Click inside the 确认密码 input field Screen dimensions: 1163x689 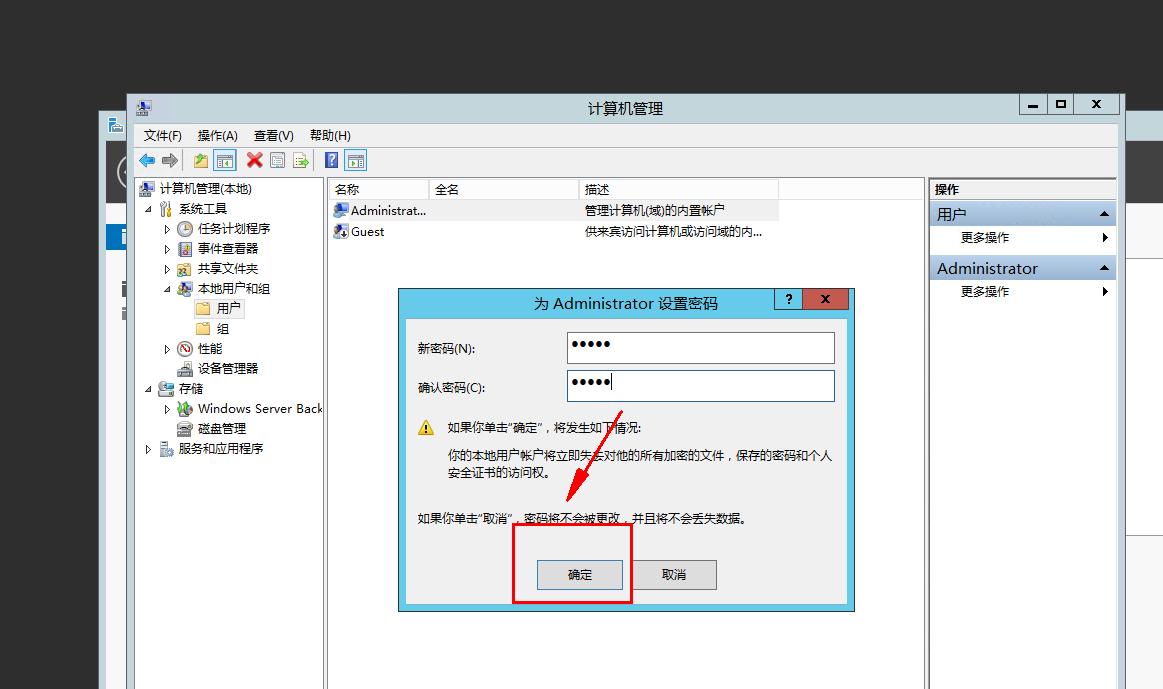click(x=700, y=386)
